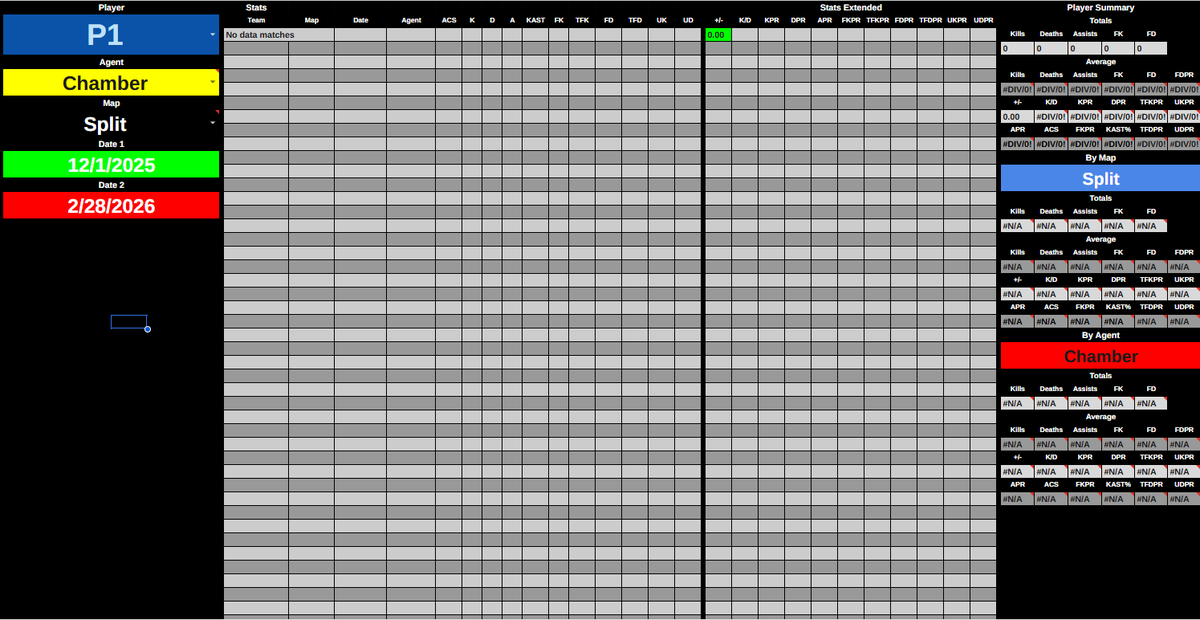This screenshot has width=1200, height=620.
Task: Click the TFDPR header in Stats Extended
Action: [930, 20]
